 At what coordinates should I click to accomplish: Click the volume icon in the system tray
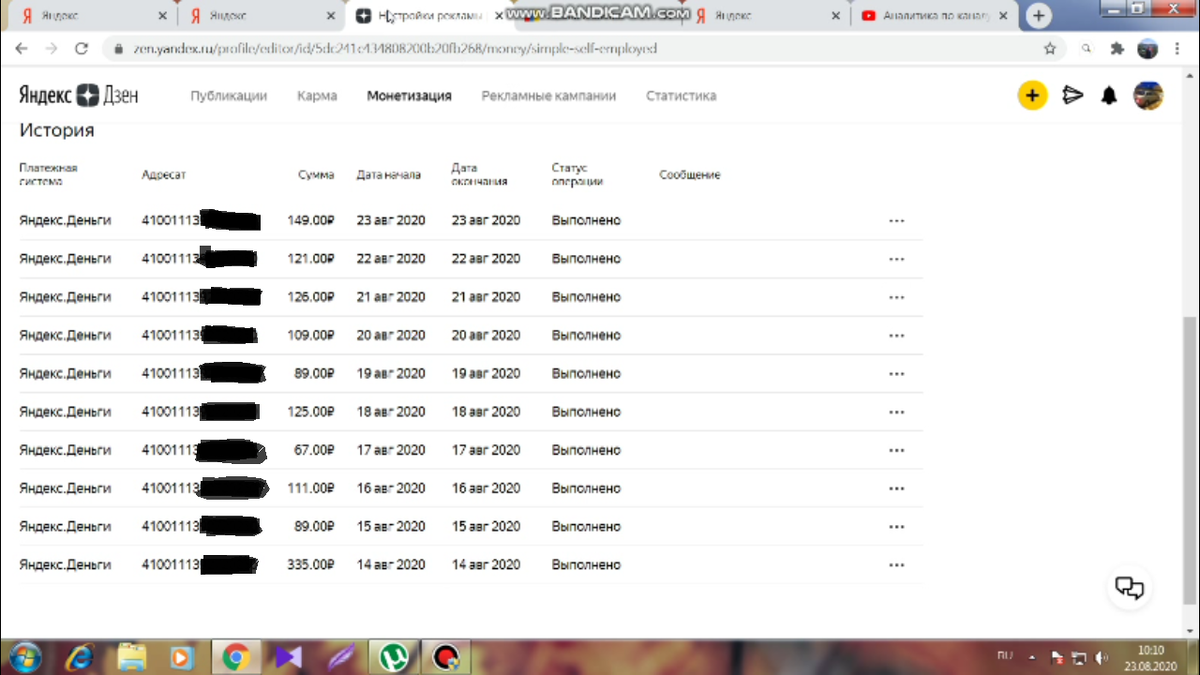coord(1101,658)
